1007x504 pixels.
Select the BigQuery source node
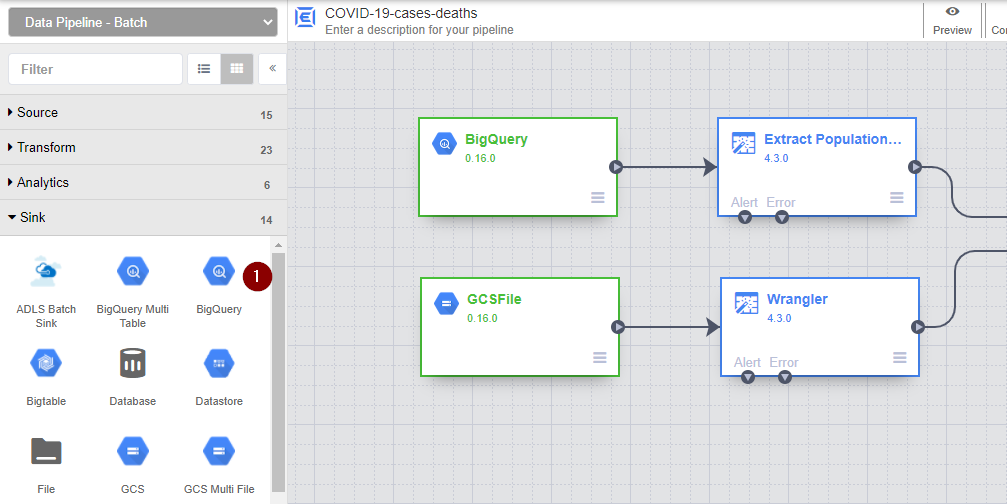[x=518, y=167]
